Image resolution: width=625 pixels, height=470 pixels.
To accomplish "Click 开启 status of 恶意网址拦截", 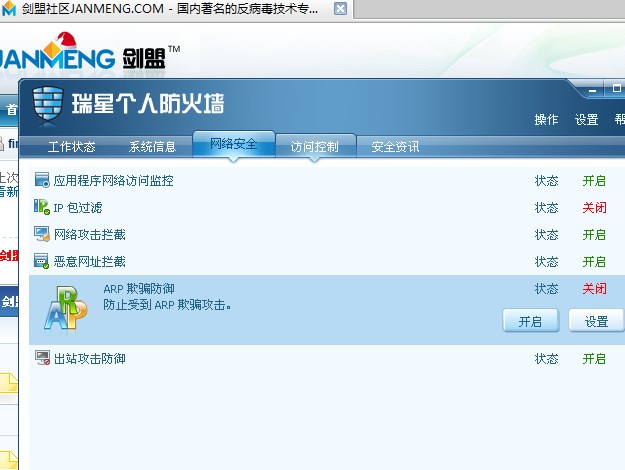I will [x=594, y=262].
